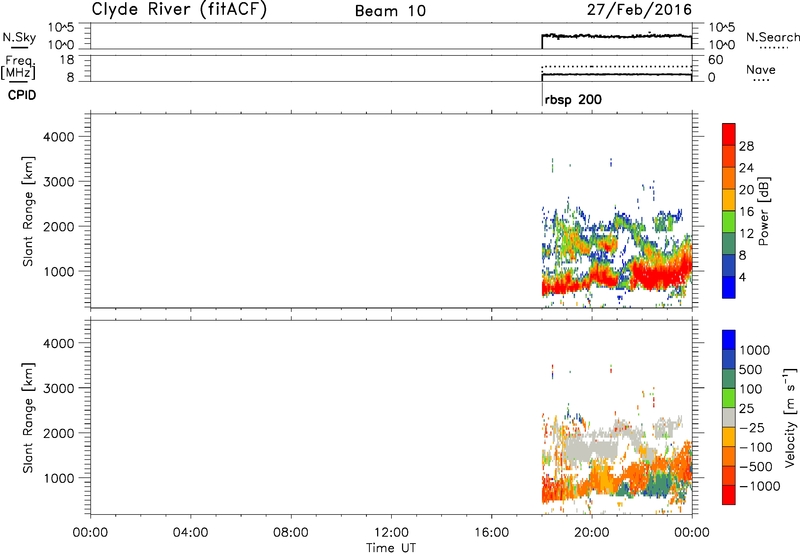Viewport: 800px width, 554px height.
Task: Click the dotted Nave line in frequency panel
Action: click(x=616, y=66)
